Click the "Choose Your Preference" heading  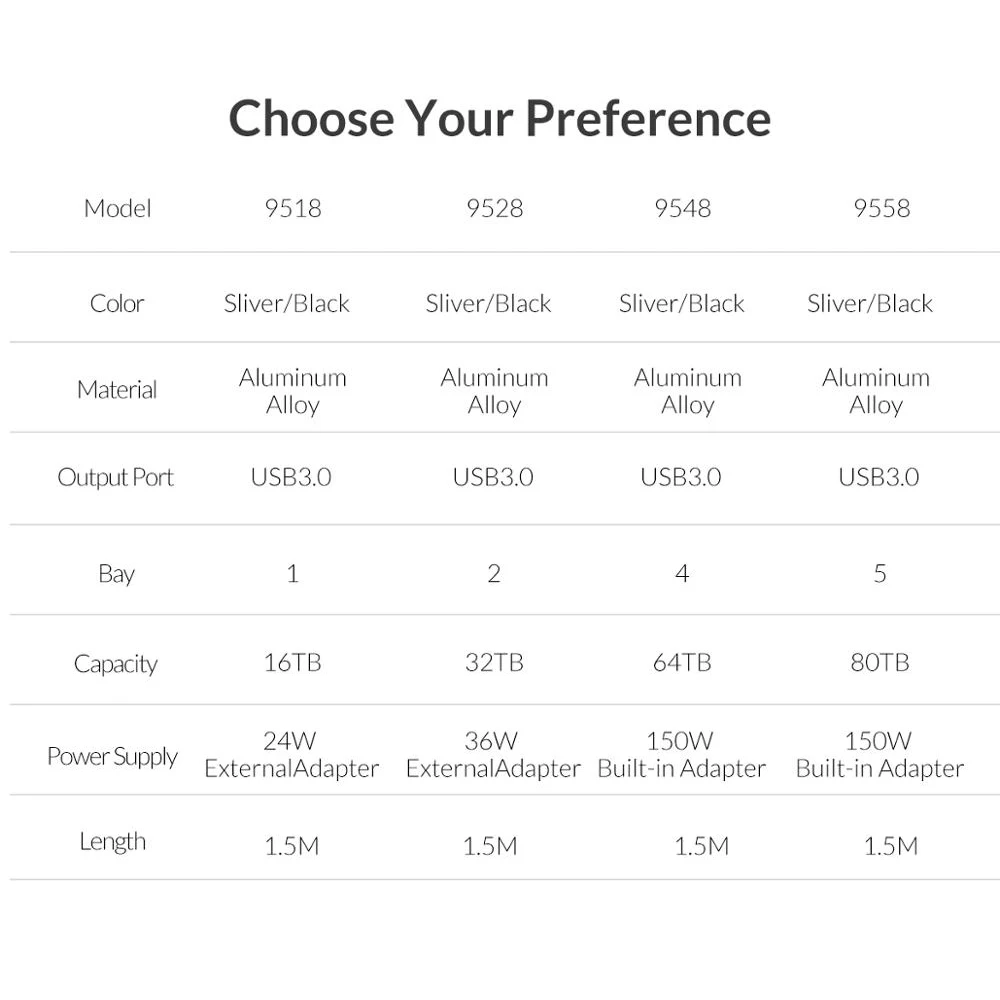(x=500, y=118)
